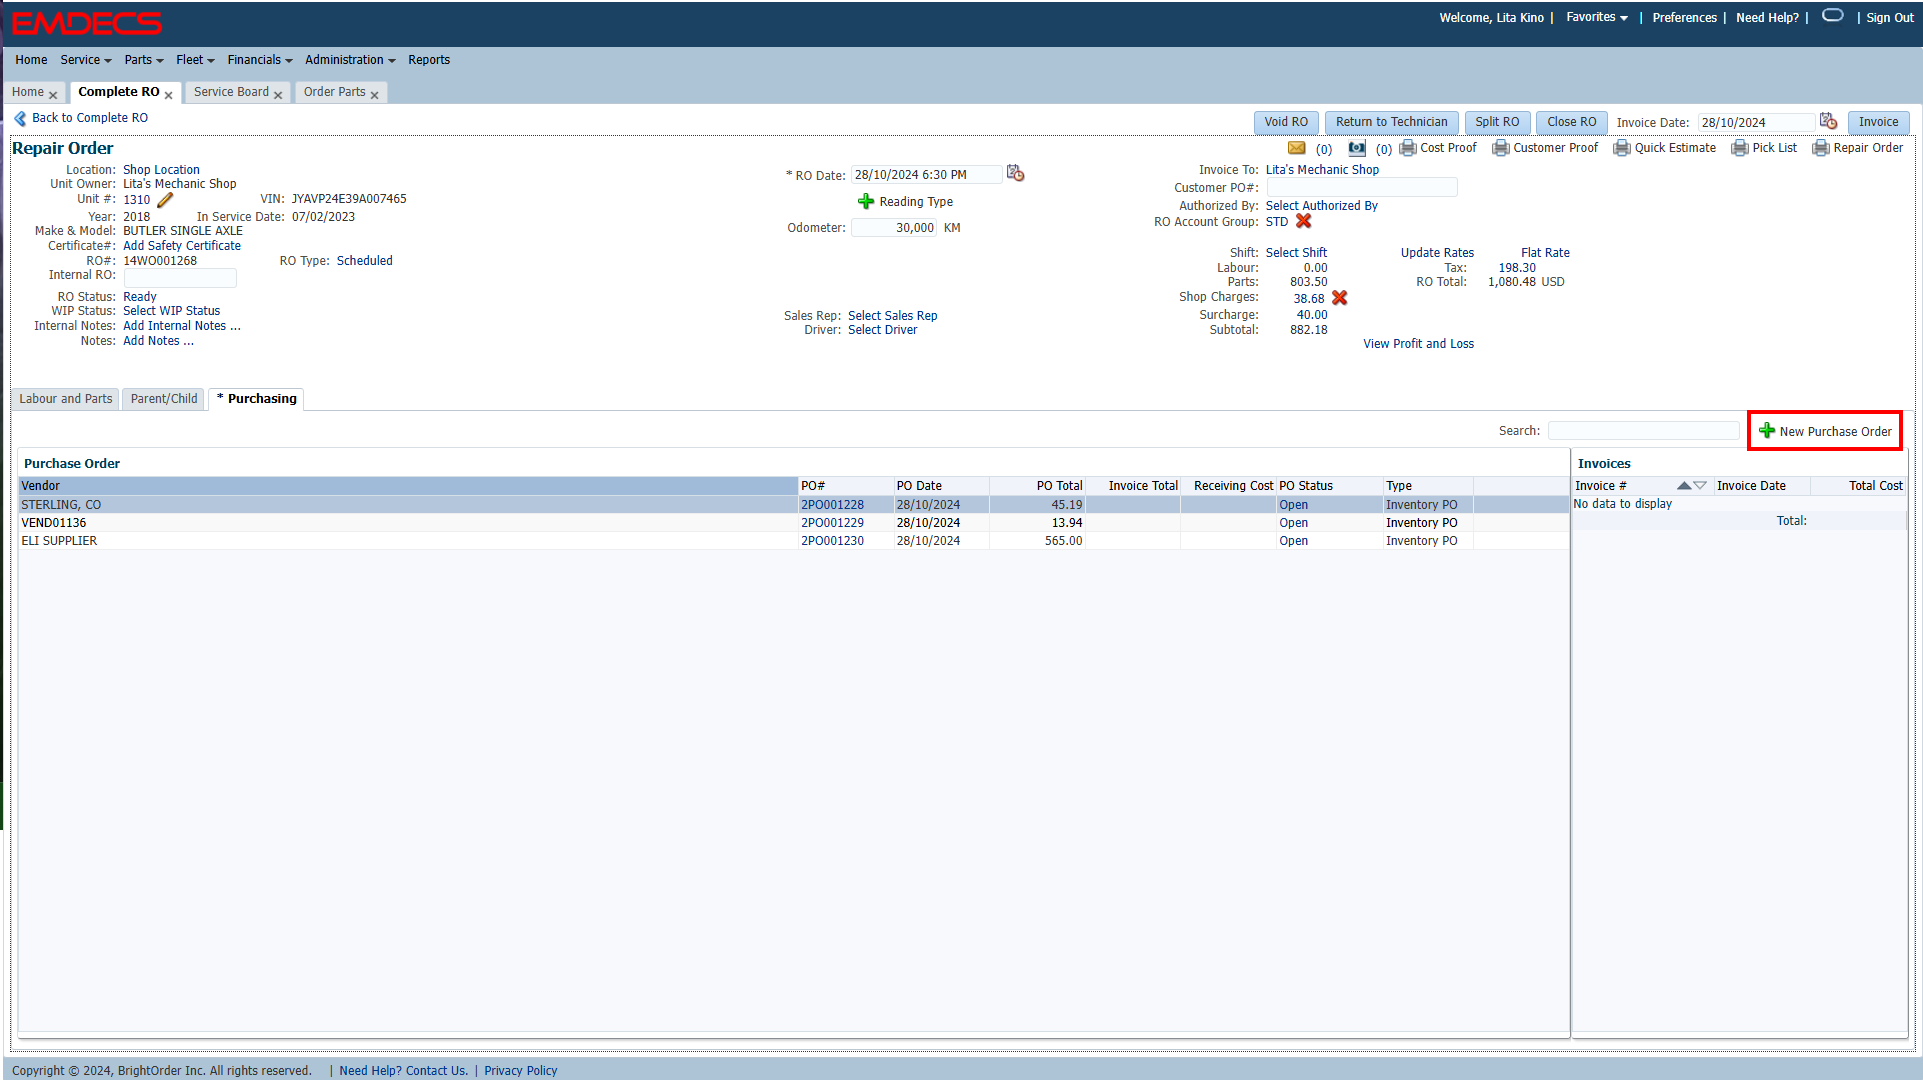Click the Void RO button
The image size is (1923, 1080).
(x=1286, y=122)
